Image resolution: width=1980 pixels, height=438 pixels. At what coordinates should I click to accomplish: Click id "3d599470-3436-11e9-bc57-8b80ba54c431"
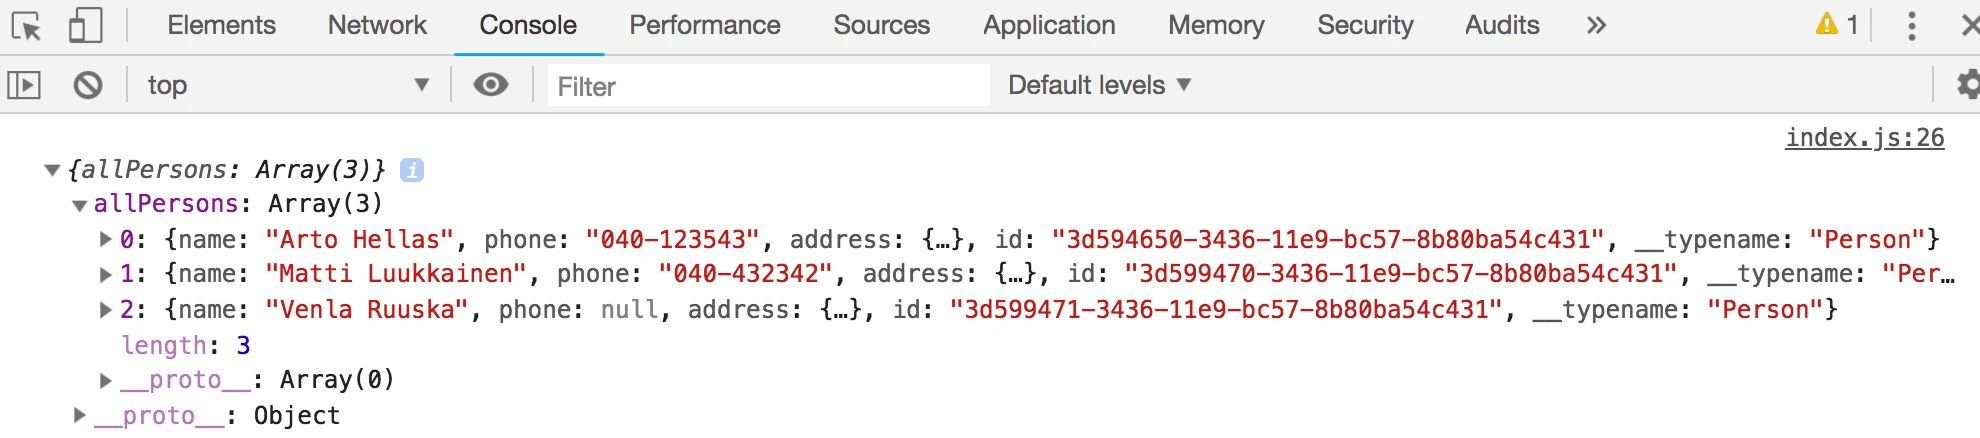tap(1401, 274)
